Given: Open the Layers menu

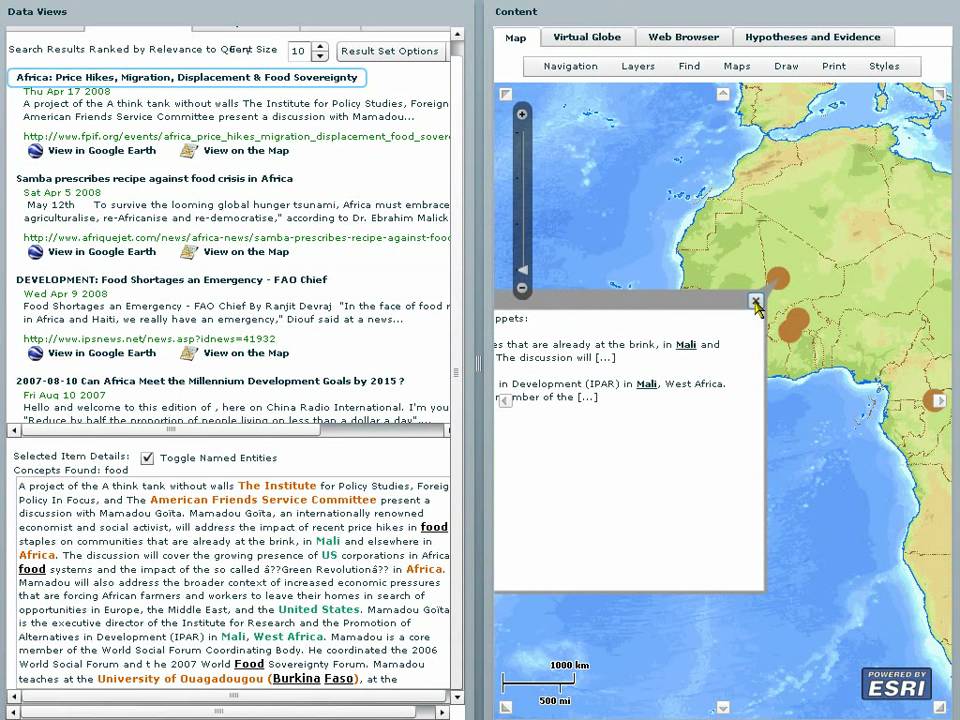Looking at the screenshot, I should (638, 66).
